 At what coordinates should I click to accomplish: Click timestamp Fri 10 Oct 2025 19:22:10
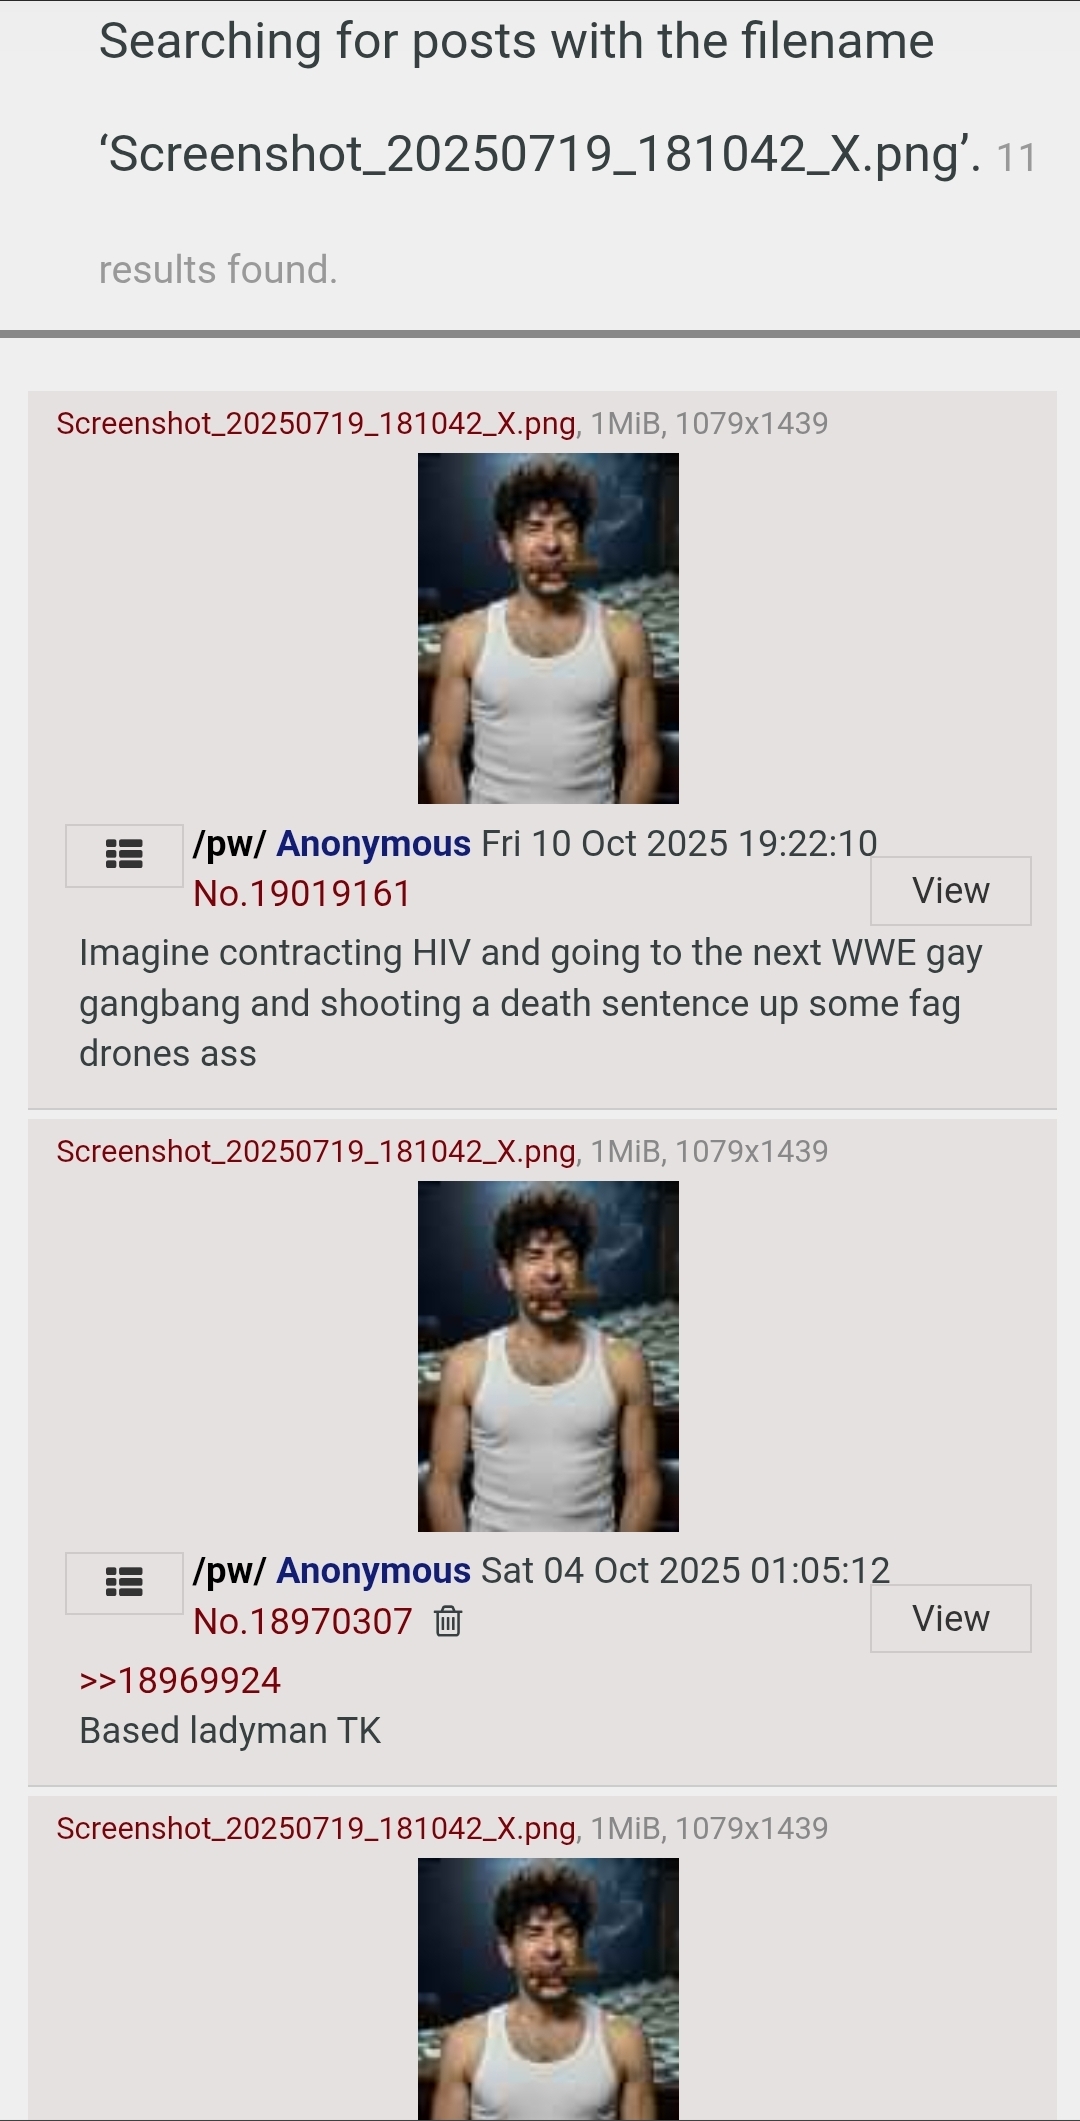[x=679, y=844]
